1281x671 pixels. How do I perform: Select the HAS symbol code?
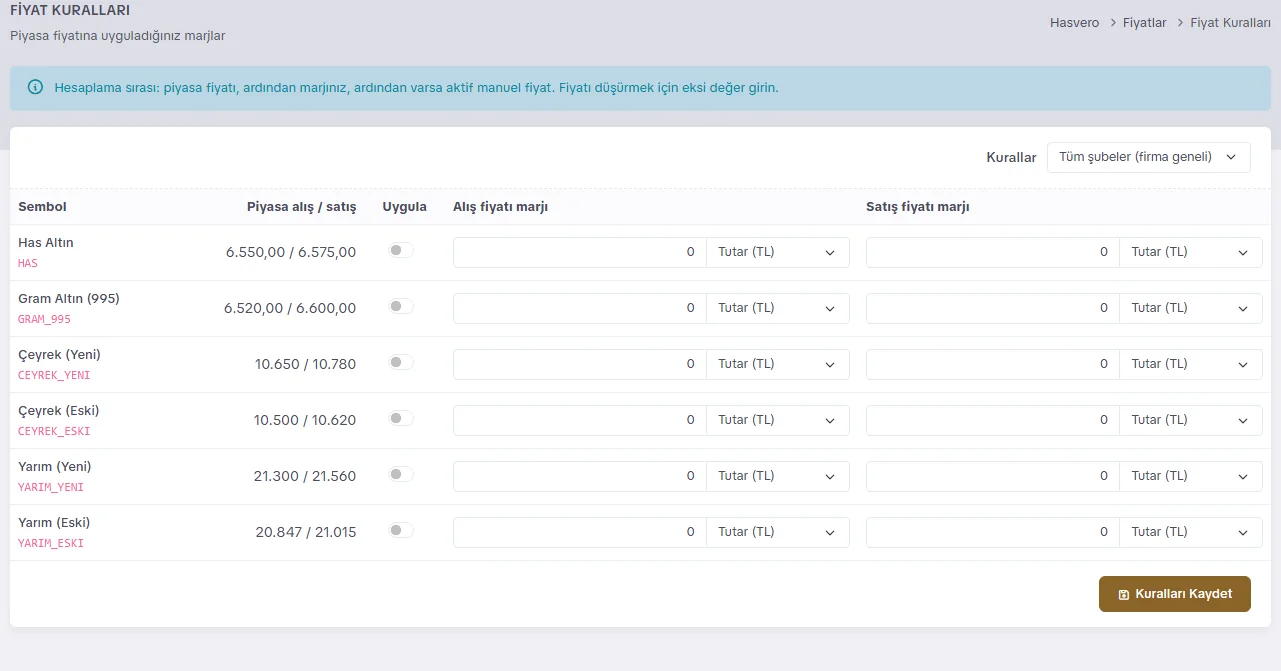pyautogui.click(x=28, y=264)
